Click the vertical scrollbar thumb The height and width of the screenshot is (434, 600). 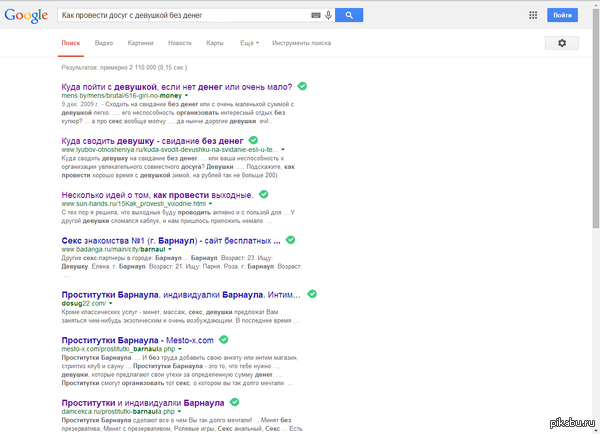[x=596, y=119]
